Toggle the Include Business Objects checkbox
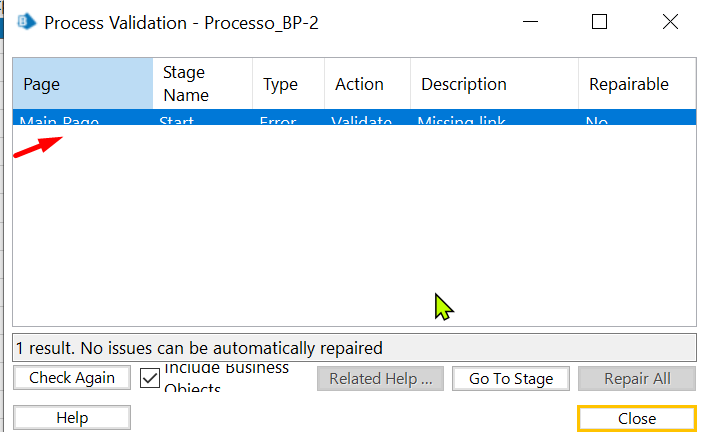704x432 pixels. point(151,378)
